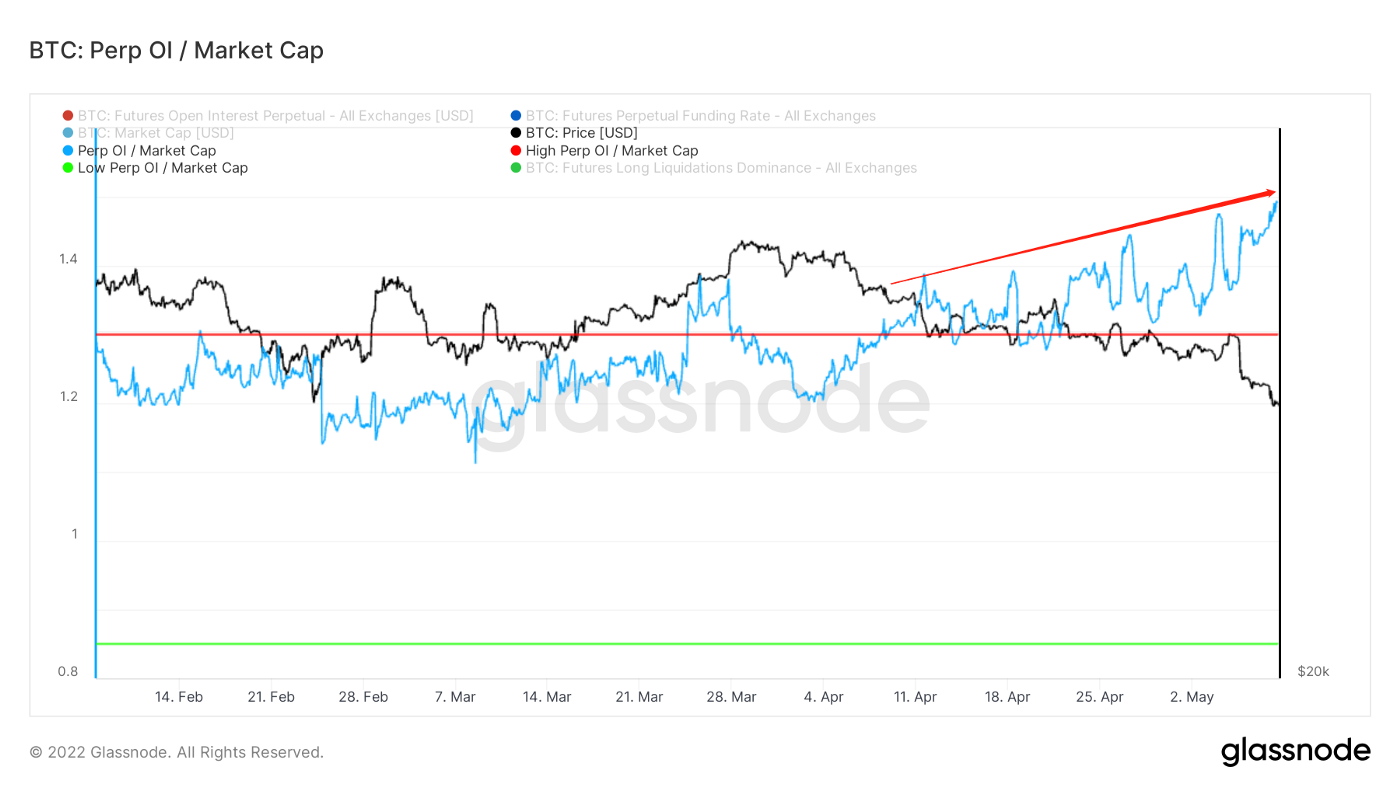
Task: Toggle the Perp OI / Market Cap series
Action: coord(146,151)
